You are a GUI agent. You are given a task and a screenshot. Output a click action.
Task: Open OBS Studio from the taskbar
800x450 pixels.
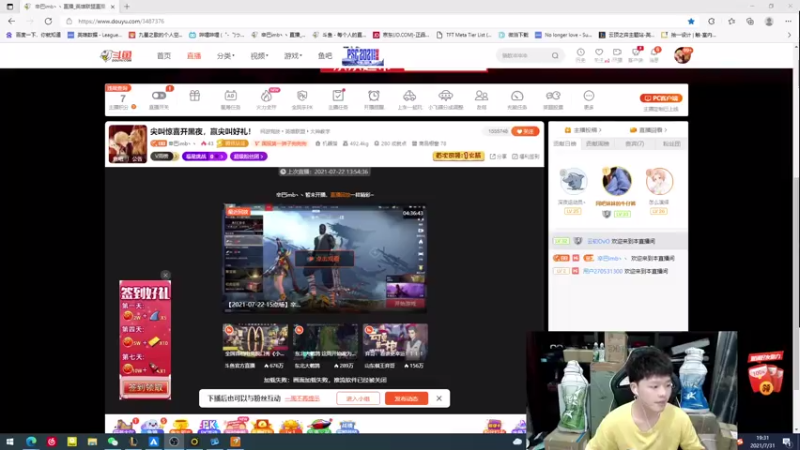[x=174, y=442]
